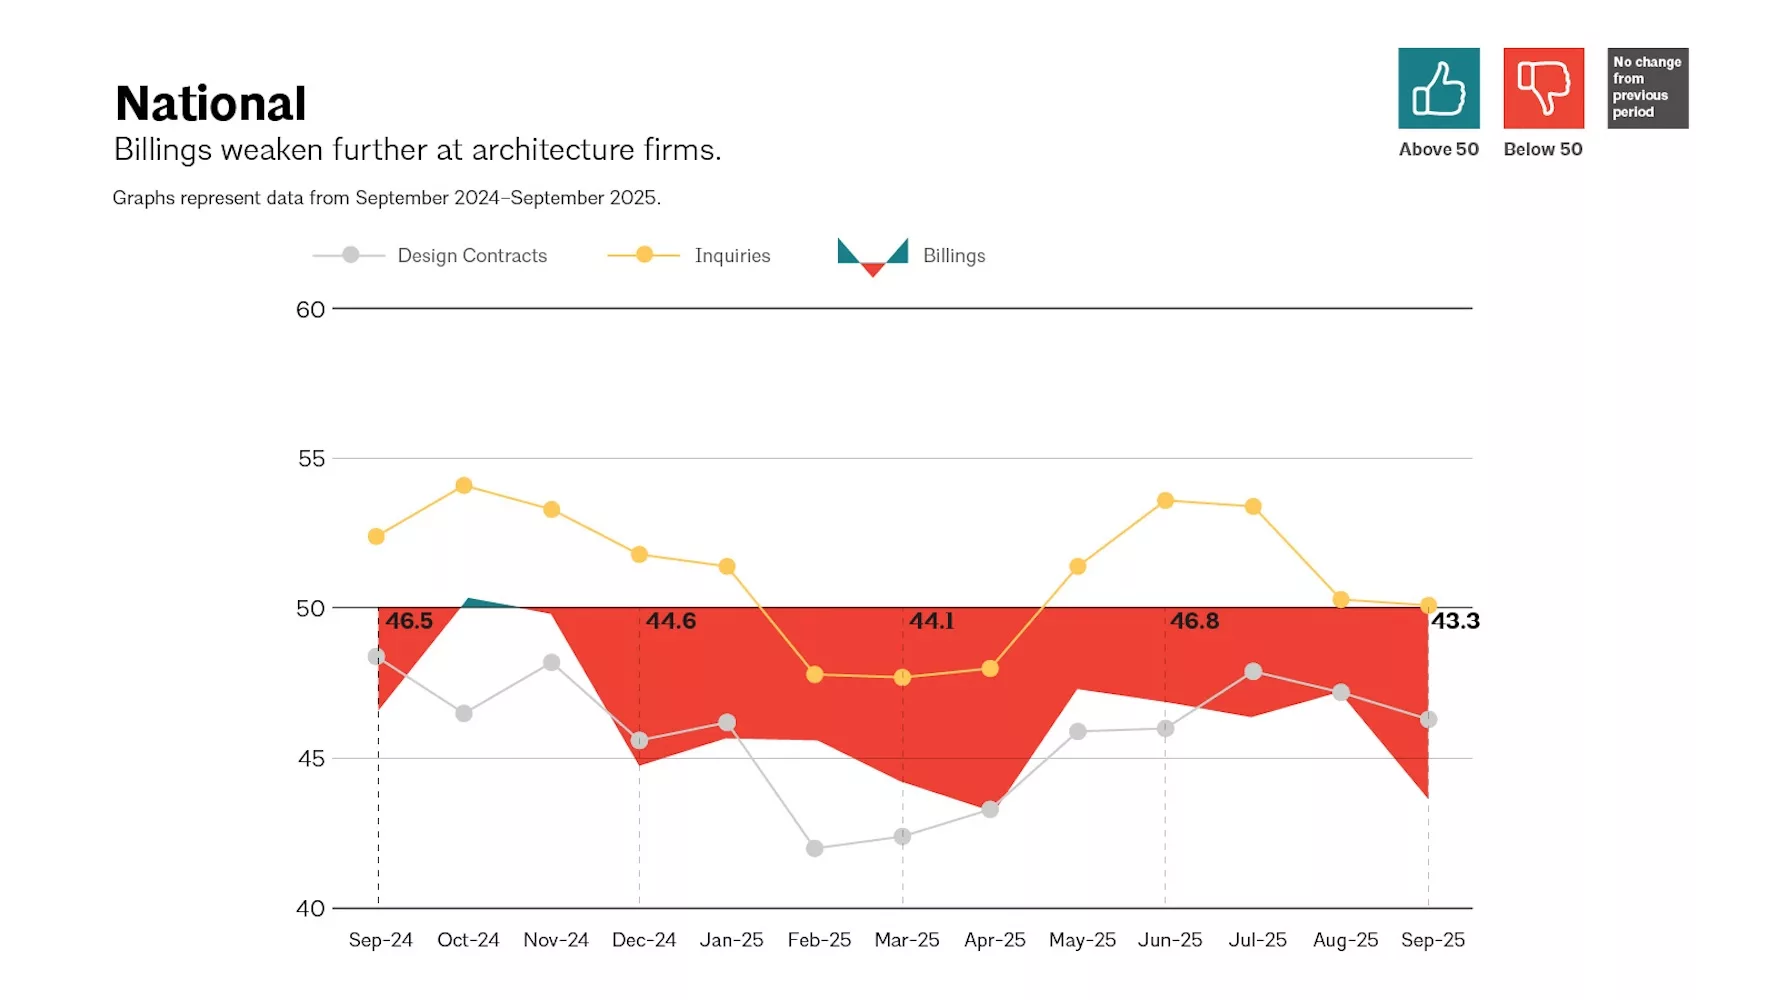Click the Mar-25 axis label
The height and width of the screenshot is (1000, 1778).
[907, 940]
